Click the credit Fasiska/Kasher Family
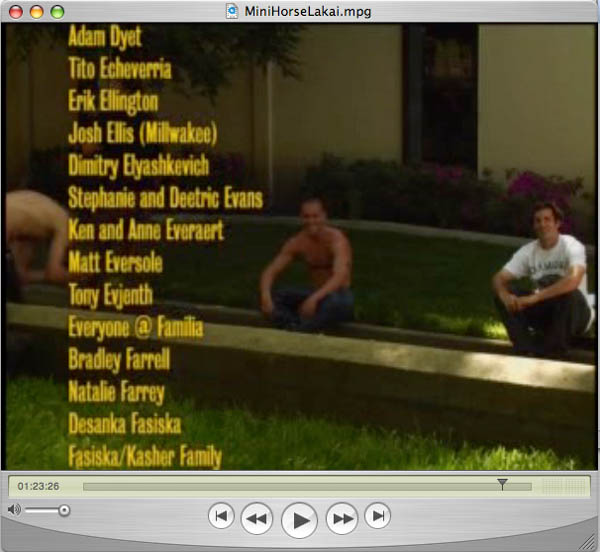 coord(145,457)
